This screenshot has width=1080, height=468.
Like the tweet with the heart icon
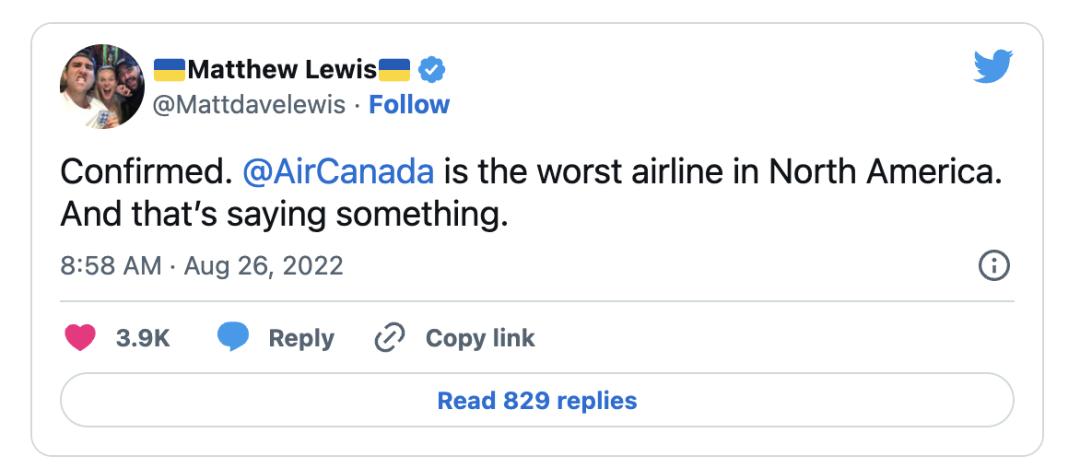click(x=80, y=338)
